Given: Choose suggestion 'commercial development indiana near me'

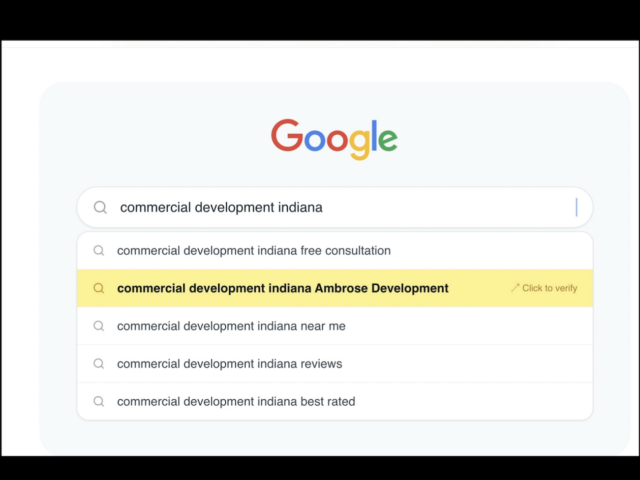Looking at the screenshot, I should point(335,326).
